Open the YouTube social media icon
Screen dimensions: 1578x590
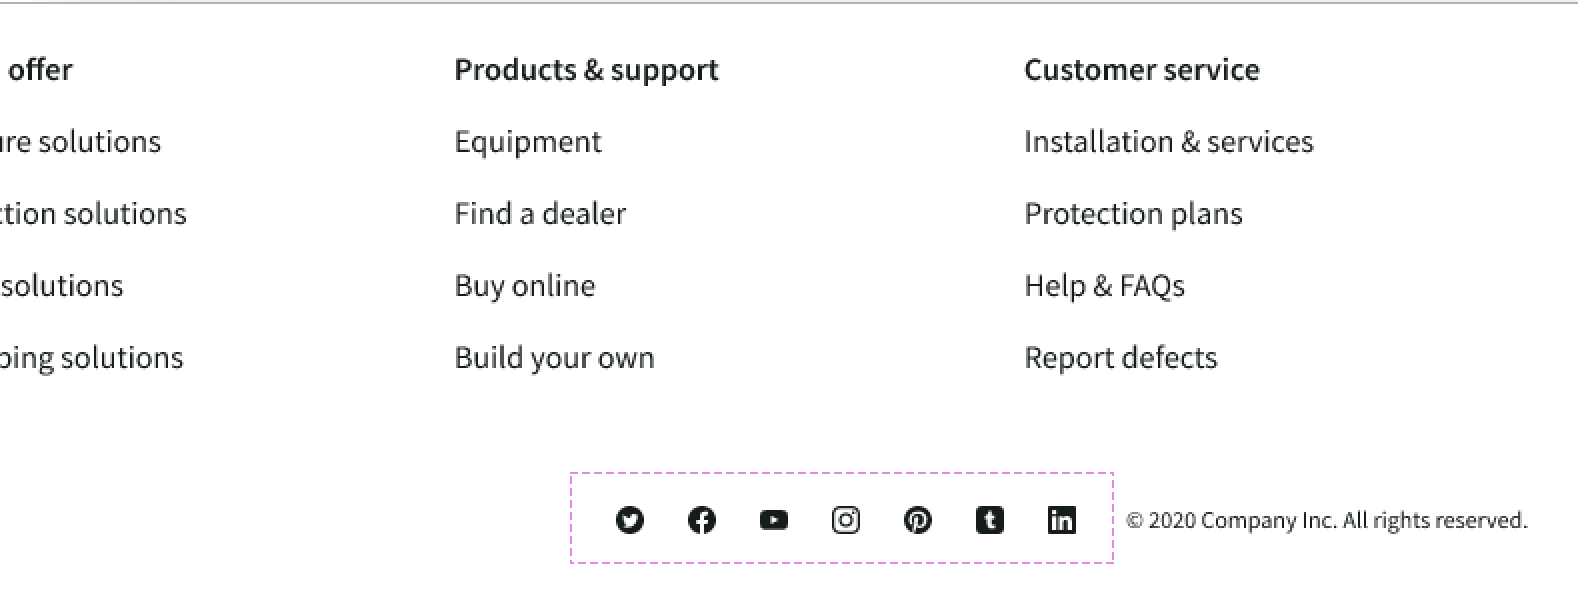(x=773, y=520)
